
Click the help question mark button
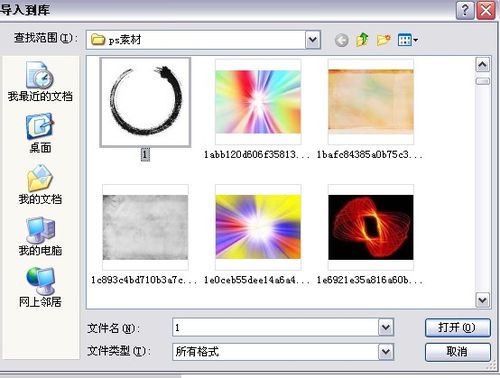tap(465, 11)
